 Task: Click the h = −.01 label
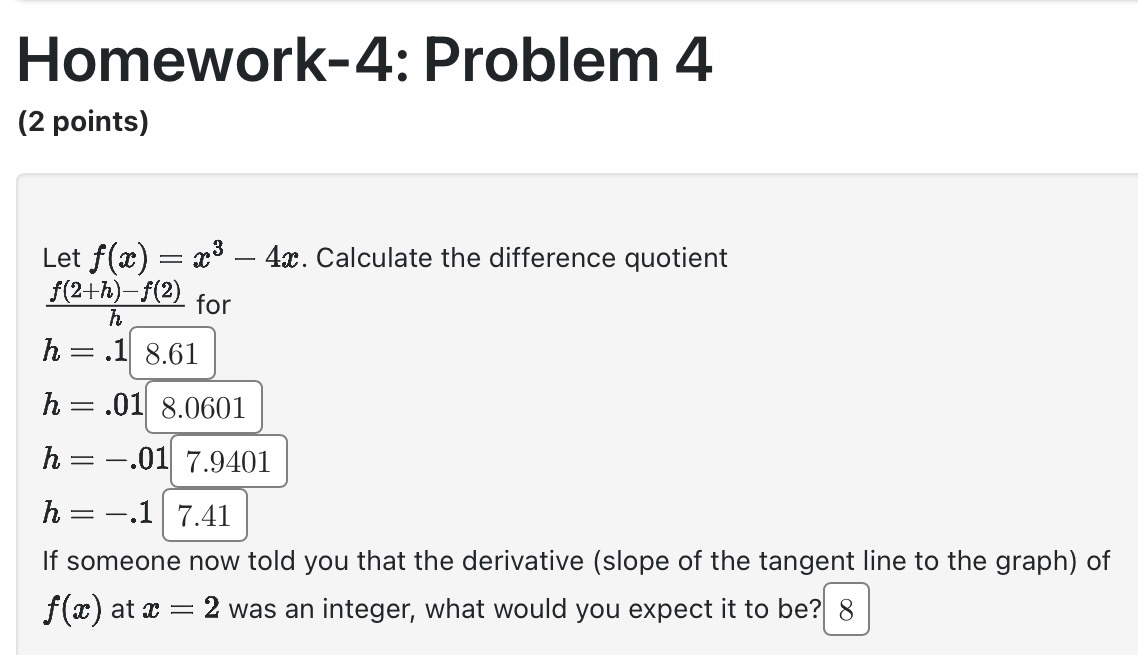coord(105,458)
